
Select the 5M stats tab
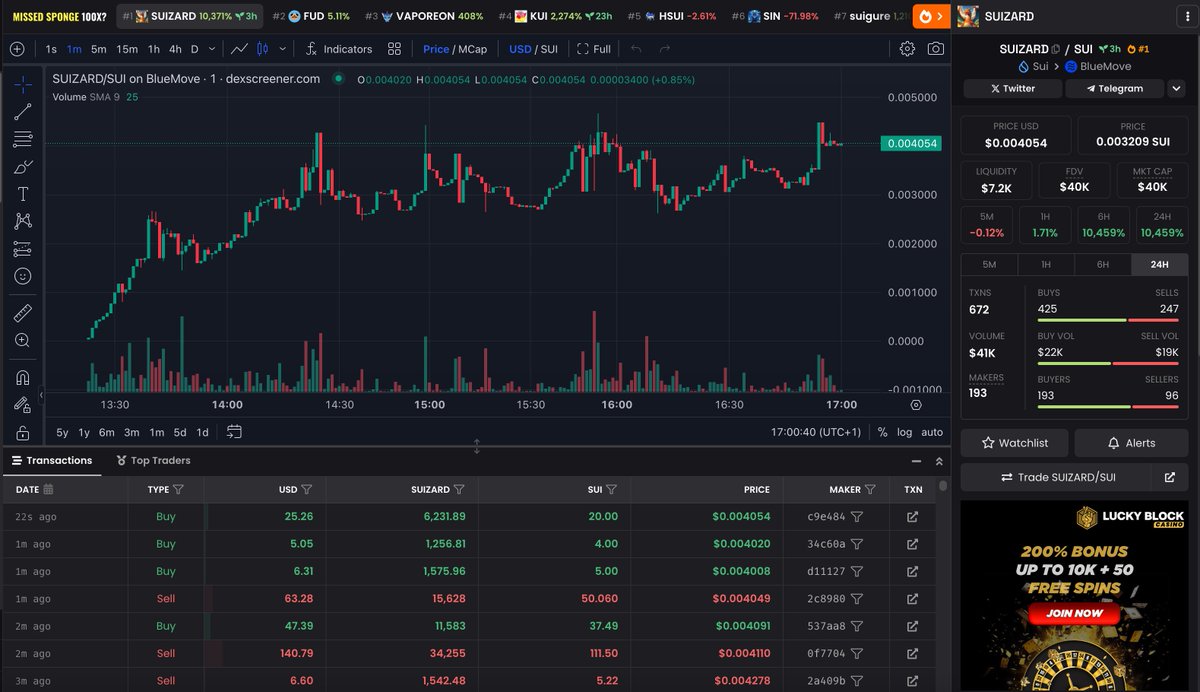[x=989, y=265]
